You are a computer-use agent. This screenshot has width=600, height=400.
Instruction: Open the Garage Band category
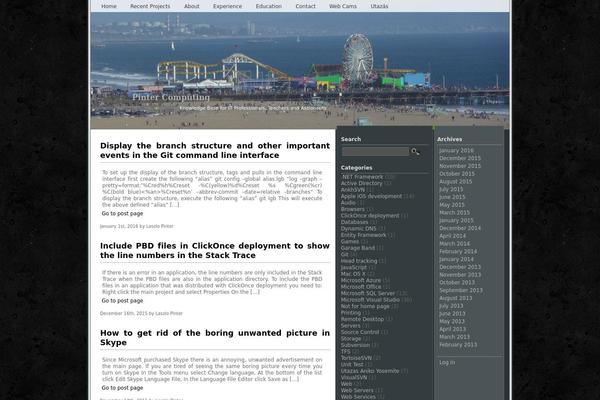coord(358,248)
